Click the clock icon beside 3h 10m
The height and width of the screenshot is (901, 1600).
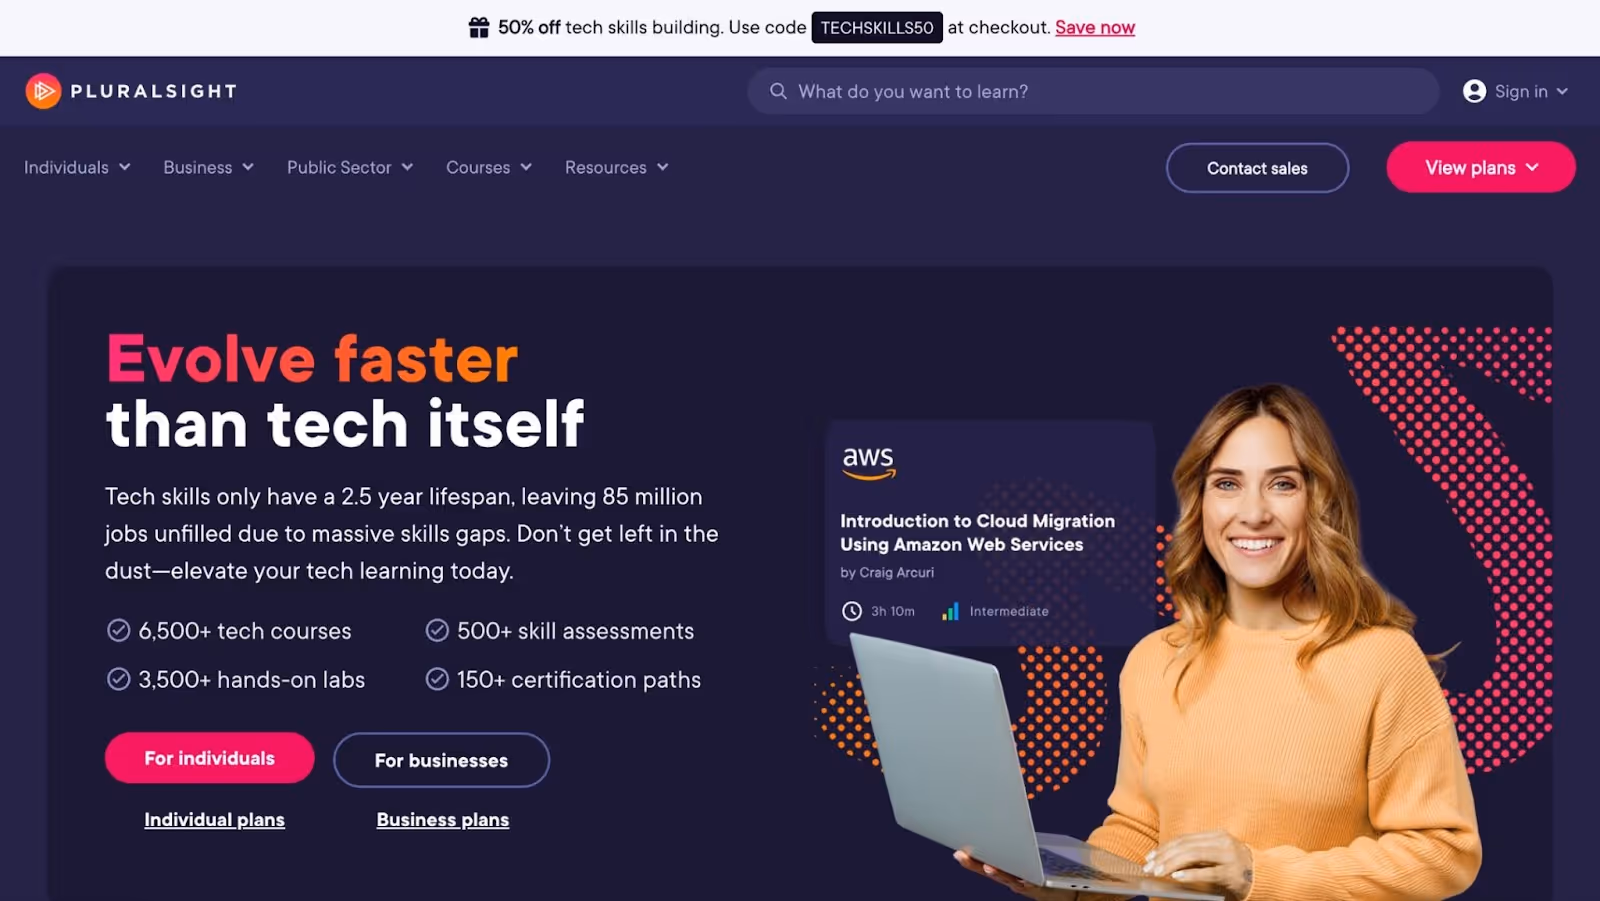pyautogui.click(x=852, y=611)
